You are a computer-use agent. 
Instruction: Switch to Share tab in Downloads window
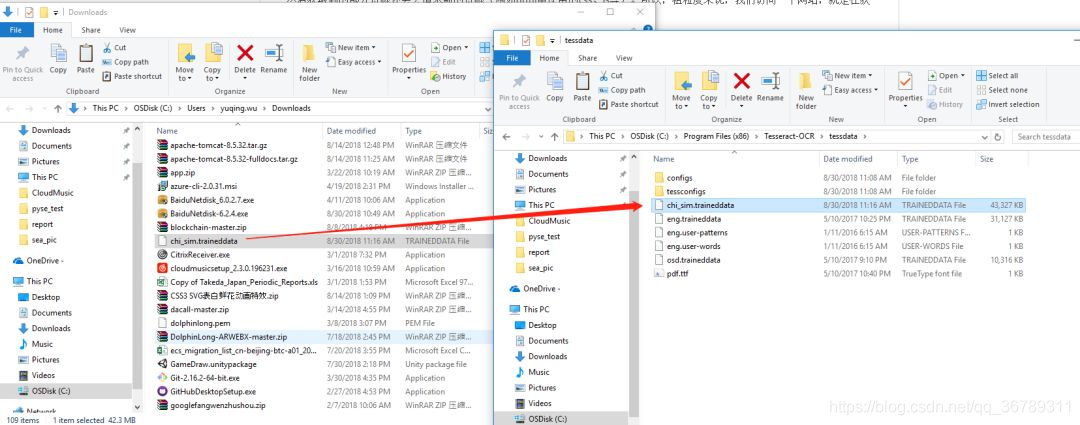[x=91, y=30]
